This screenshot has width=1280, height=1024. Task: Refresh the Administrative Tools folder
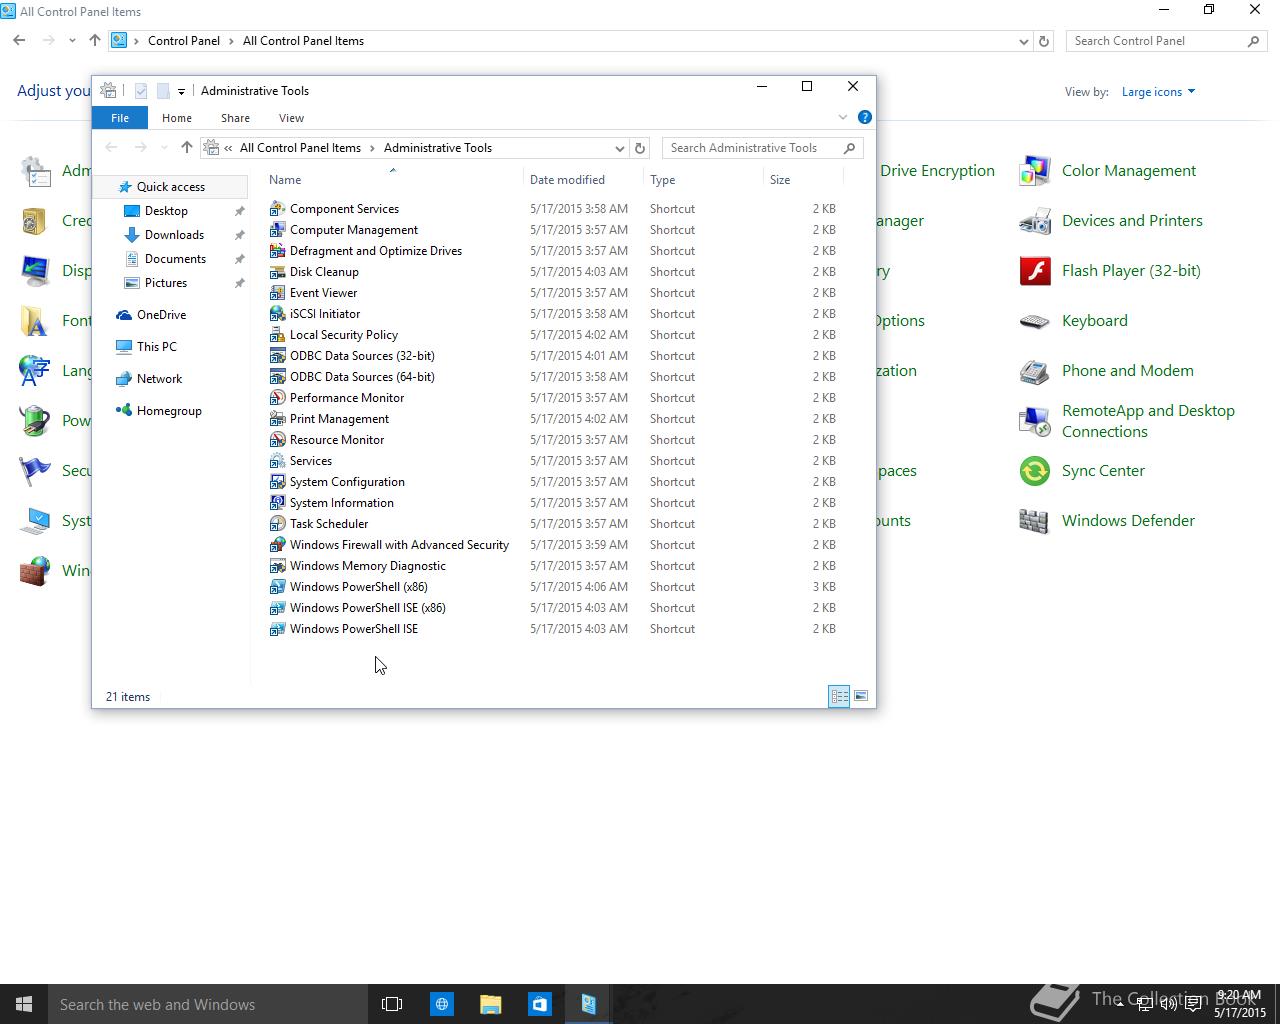[640, 148]
